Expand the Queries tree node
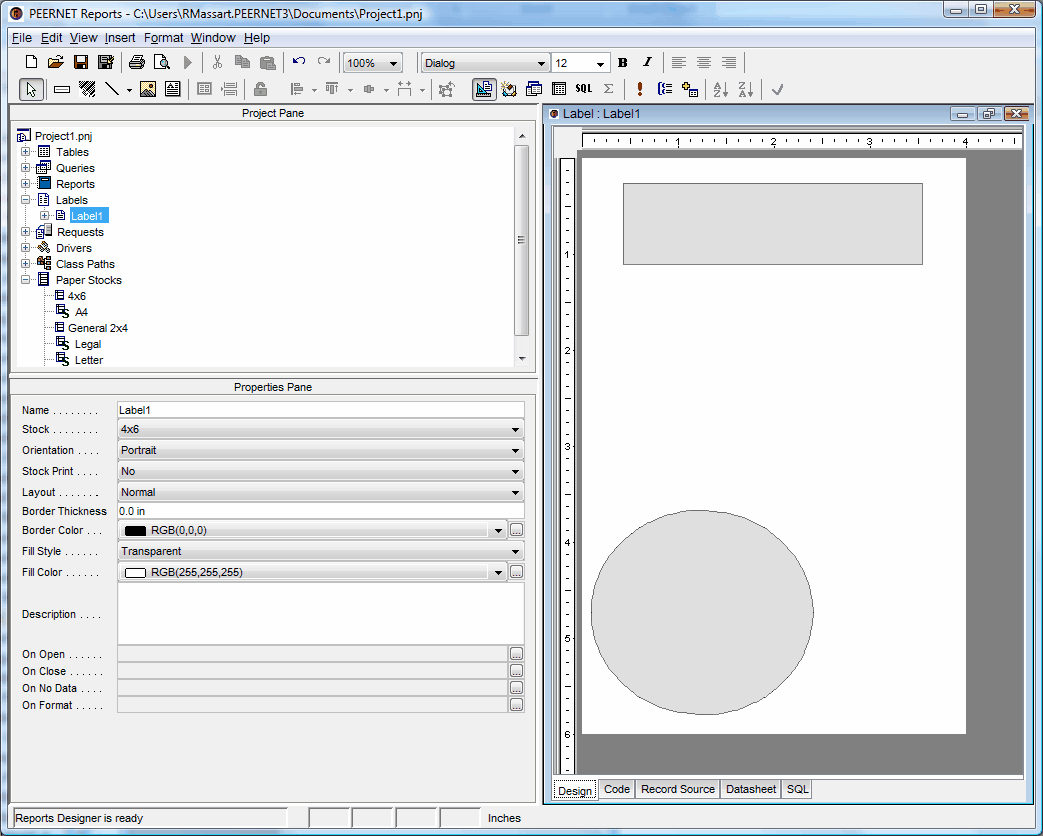Image resolution: width=1043 pixels, height=836 pixels. tap(25, 168)
